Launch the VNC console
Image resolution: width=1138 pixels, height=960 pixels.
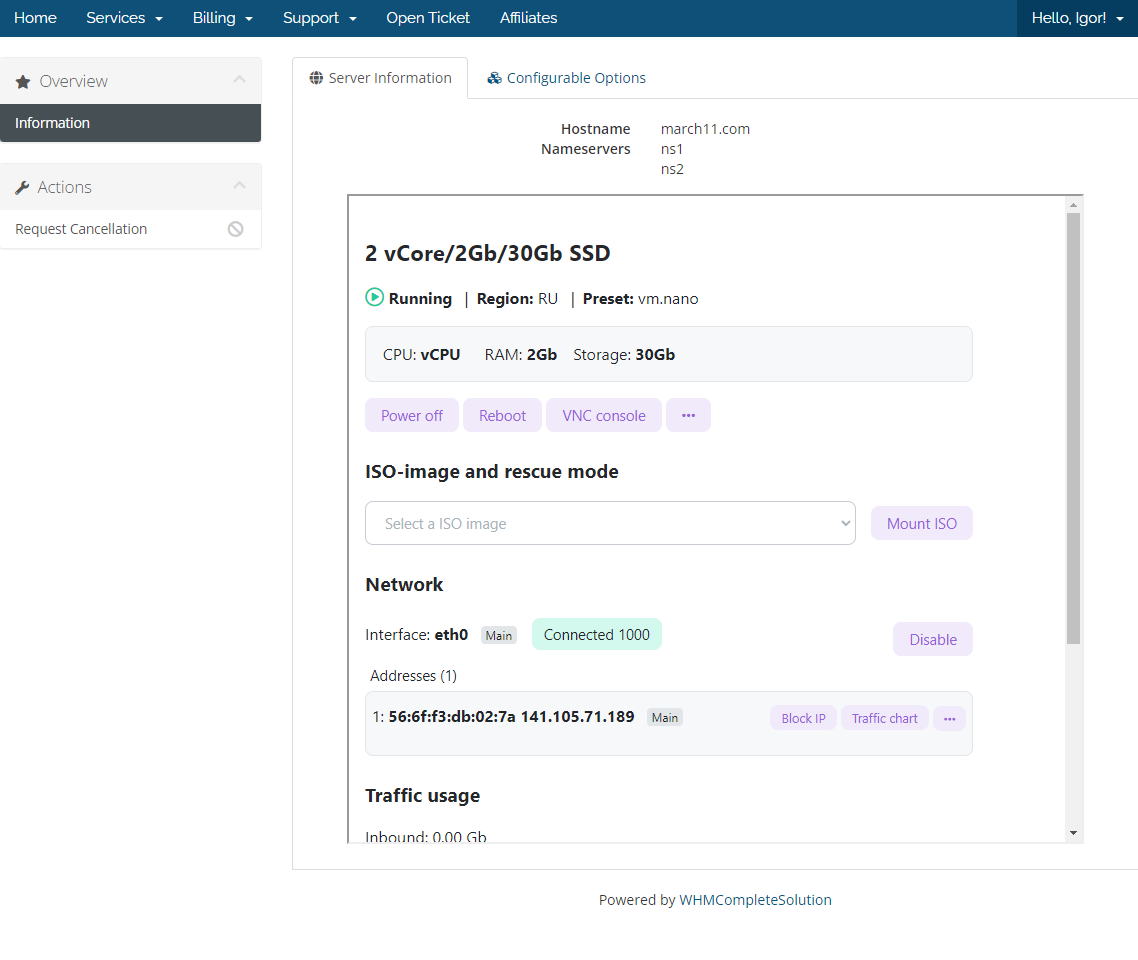[x=604, y=415]
